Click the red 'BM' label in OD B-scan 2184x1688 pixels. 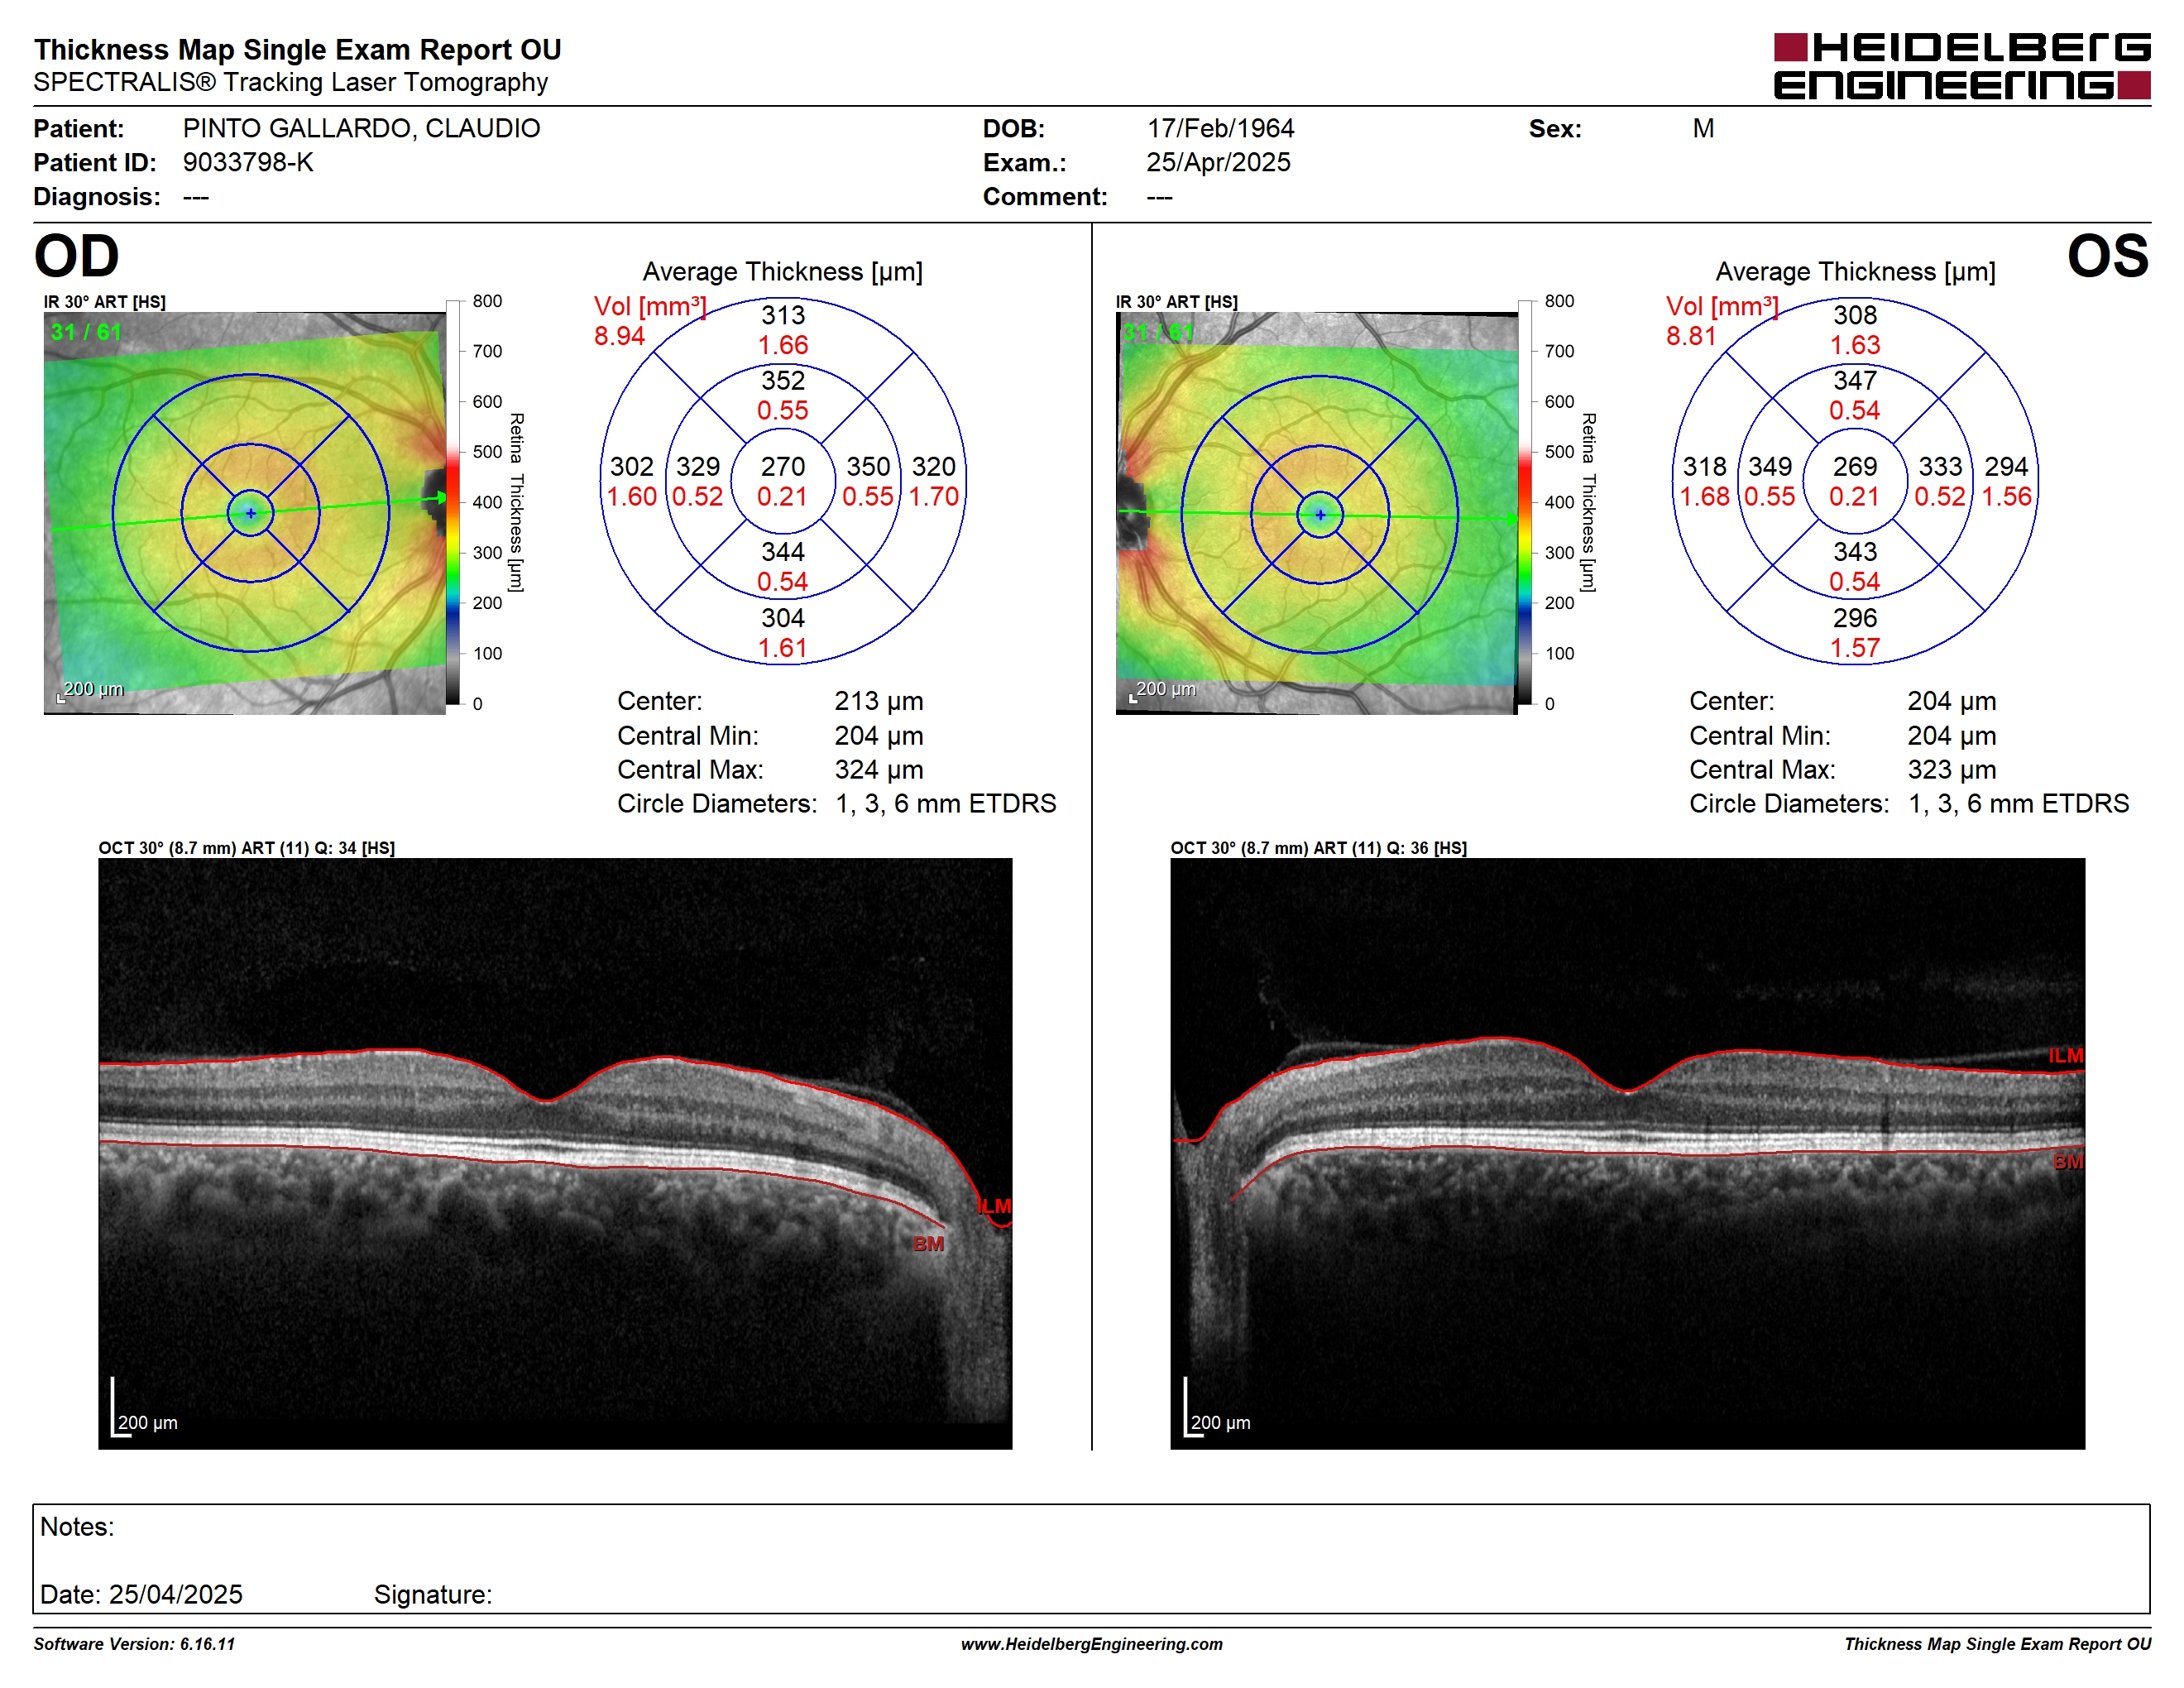928,1244
